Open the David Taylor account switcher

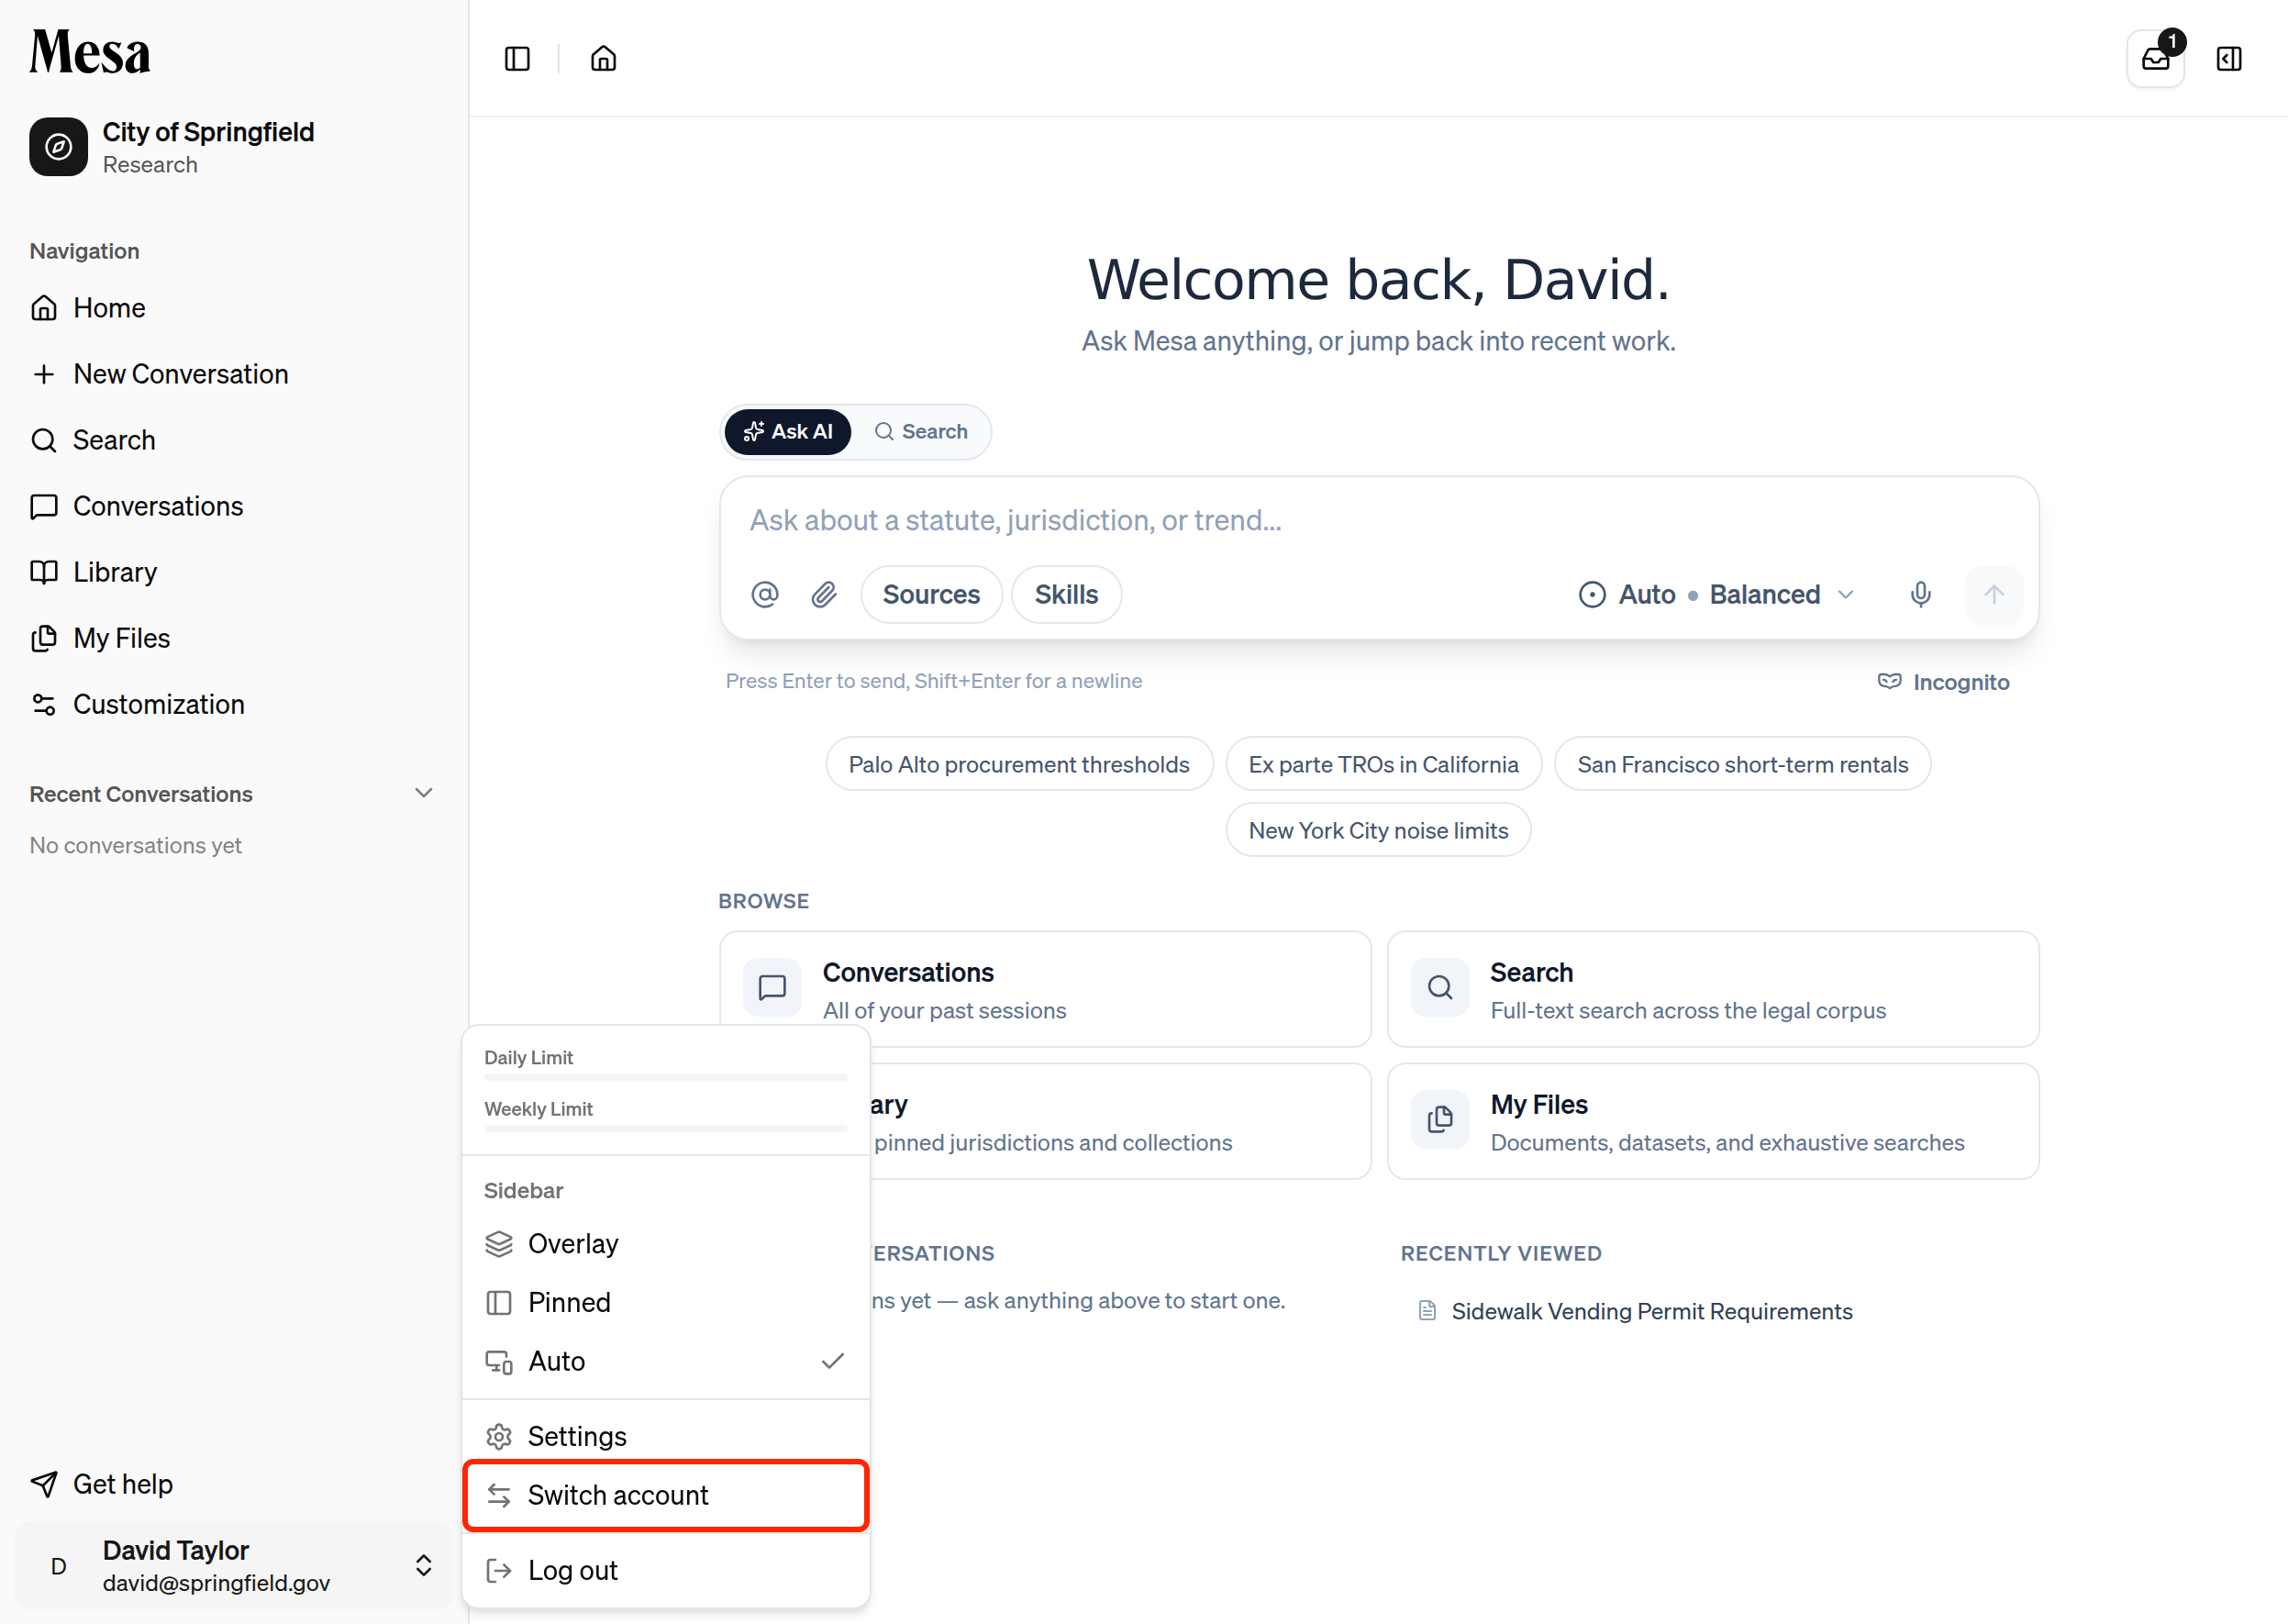(x=233, y=1566)
